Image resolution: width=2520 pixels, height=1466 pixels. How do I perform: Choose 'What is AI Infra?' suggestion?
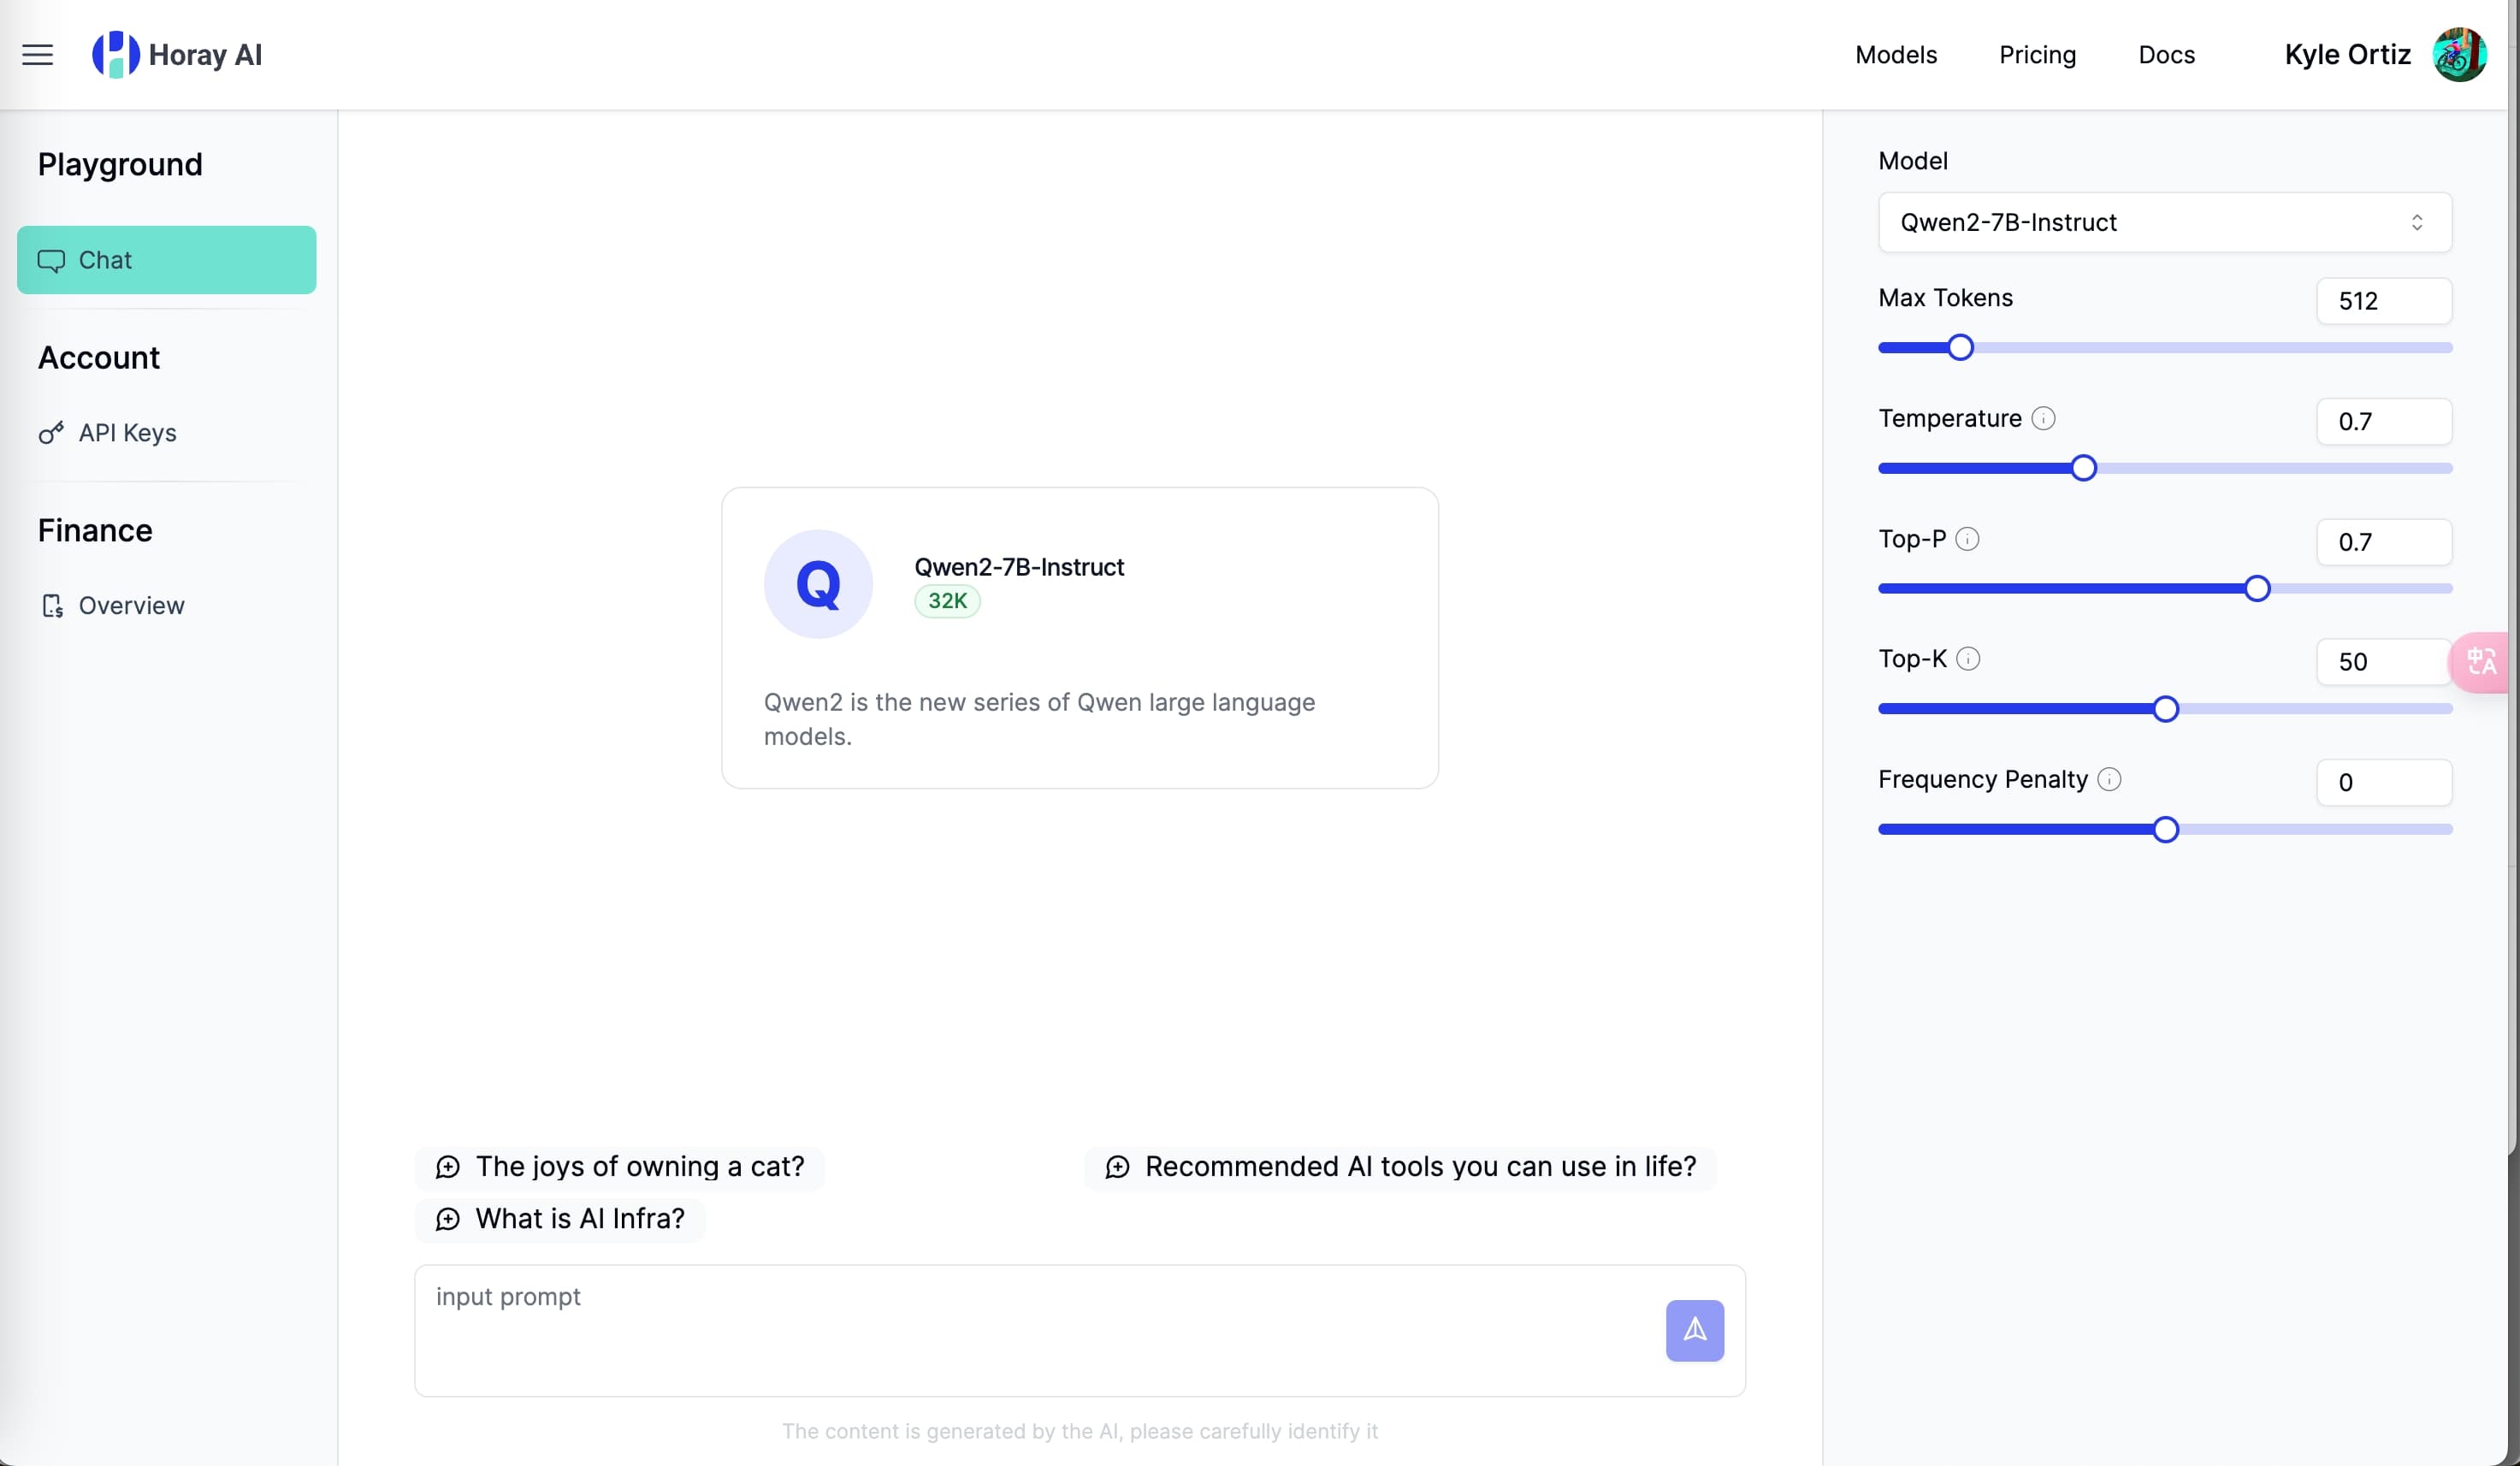(x=560, y=1219)
